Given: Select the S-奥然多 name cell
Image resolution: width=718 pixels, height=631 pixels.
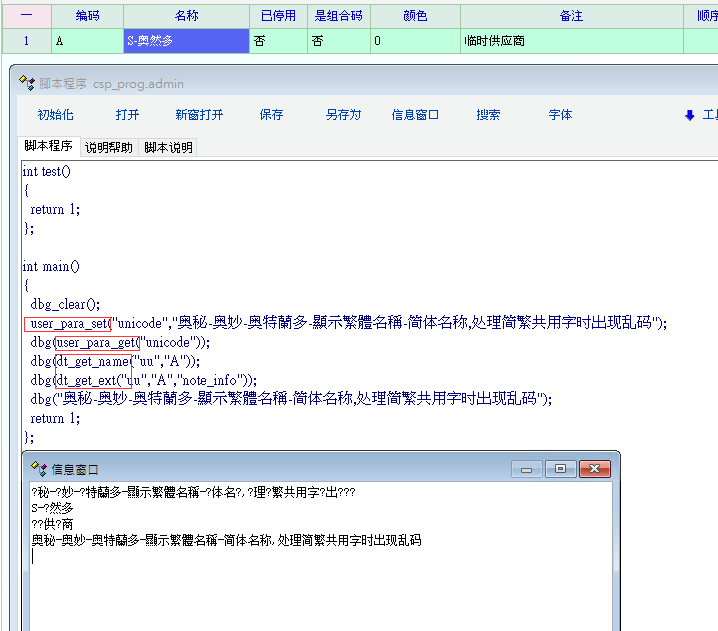Looking at the screenshot, I should (x=186, y=41).
